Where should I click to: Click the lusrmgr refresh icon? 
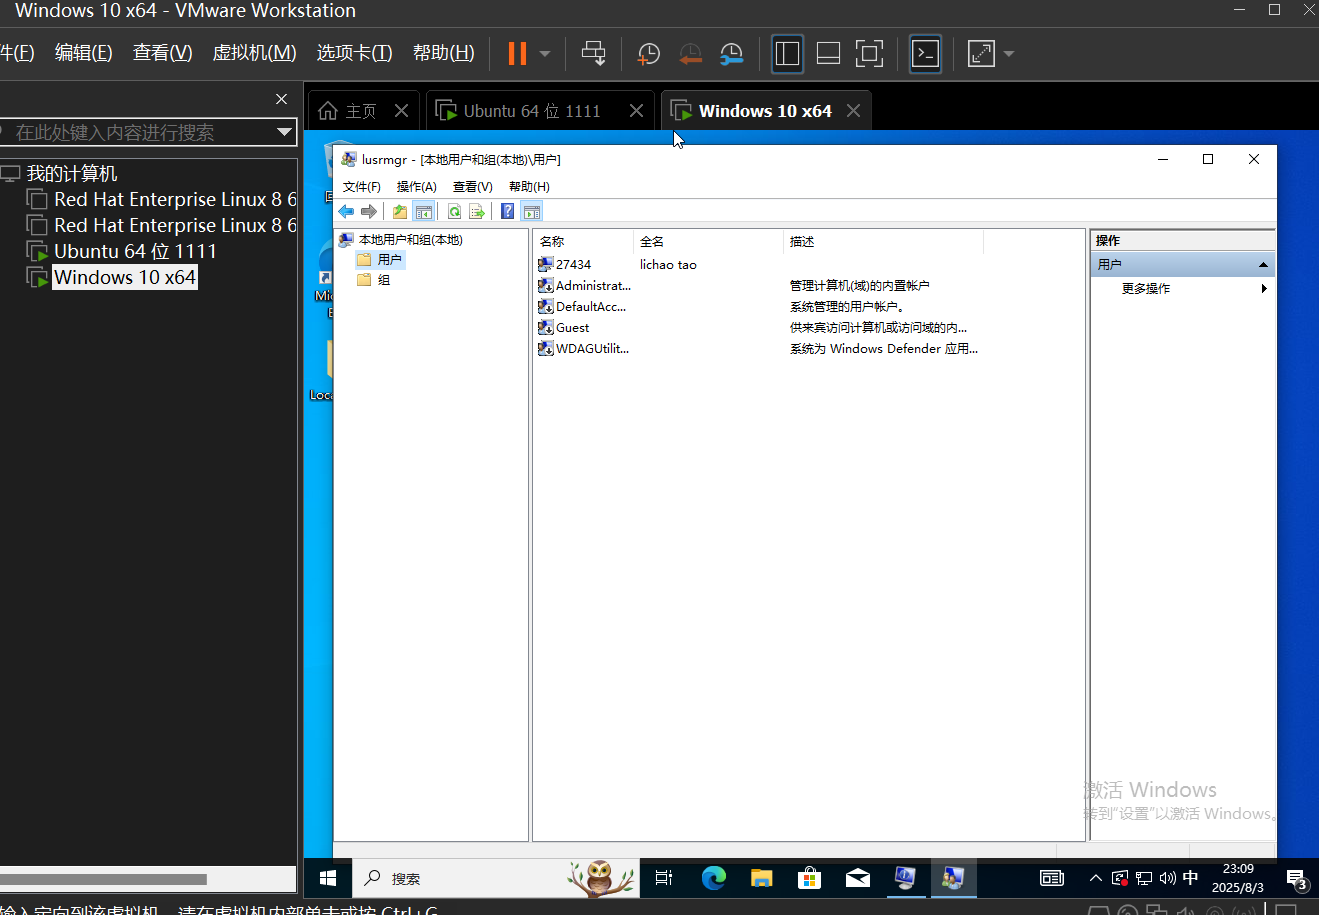click(454, 211)
